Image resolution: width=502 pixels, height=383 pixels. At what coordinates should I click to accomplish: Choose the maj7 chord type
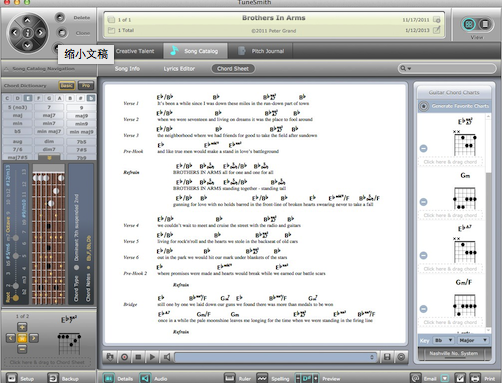pyautogui.click(x=49, y=115)
